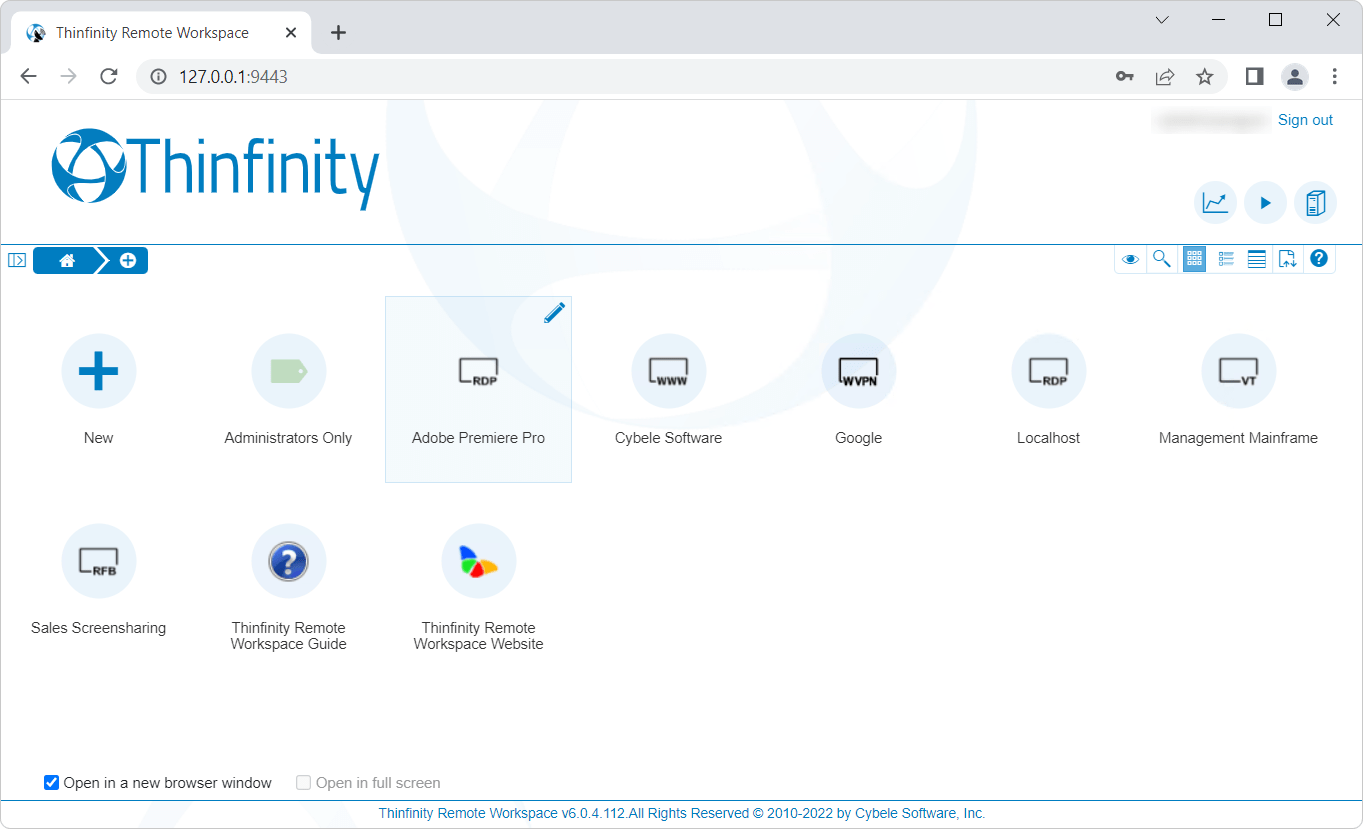Toggle the eye visibility icon in toolbar
The image size is (1363, 829).
click(1131, 259)
